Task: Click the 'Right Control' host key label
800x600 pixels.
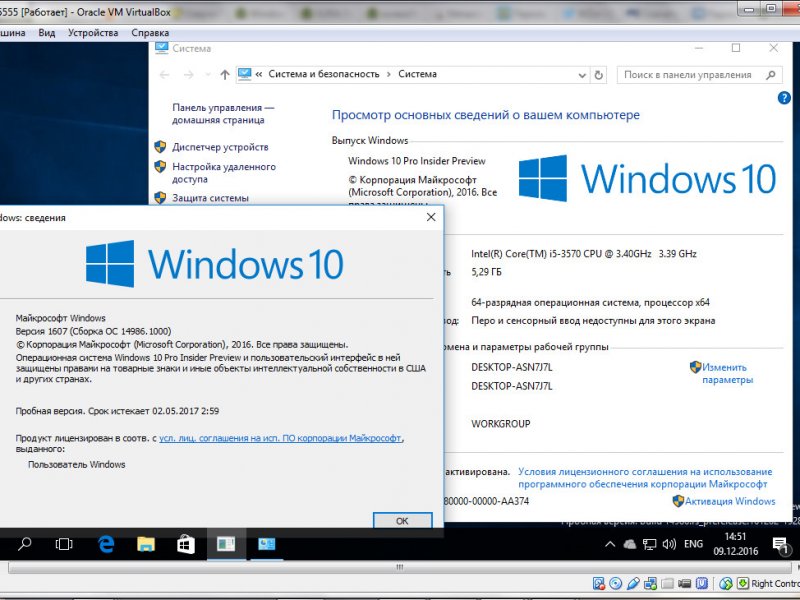Action: [776, 583]
